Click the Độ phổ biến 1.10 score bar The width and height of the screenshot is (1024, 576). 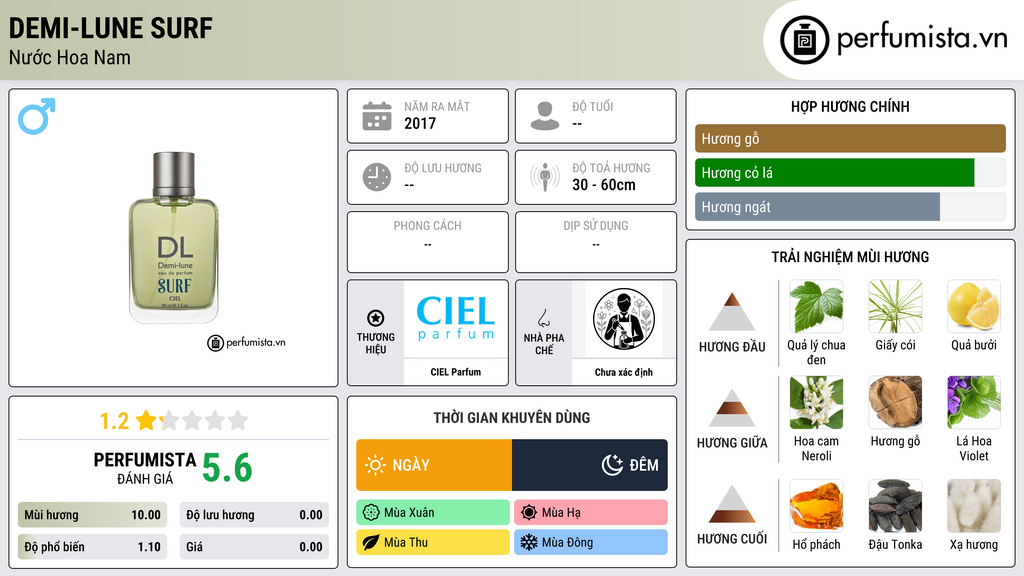[x=92, y=547]
